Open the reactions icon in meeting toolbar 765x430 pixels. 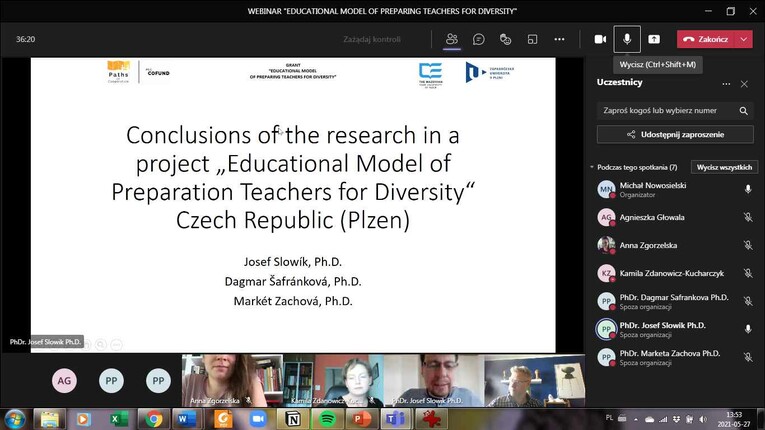(x=506, y=39)
